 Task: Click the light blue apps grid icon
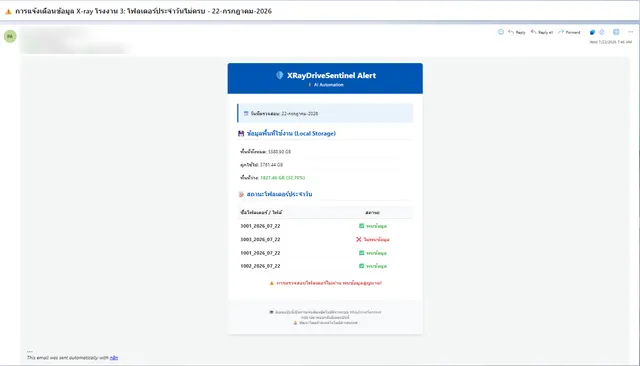(x=616, y=32)
